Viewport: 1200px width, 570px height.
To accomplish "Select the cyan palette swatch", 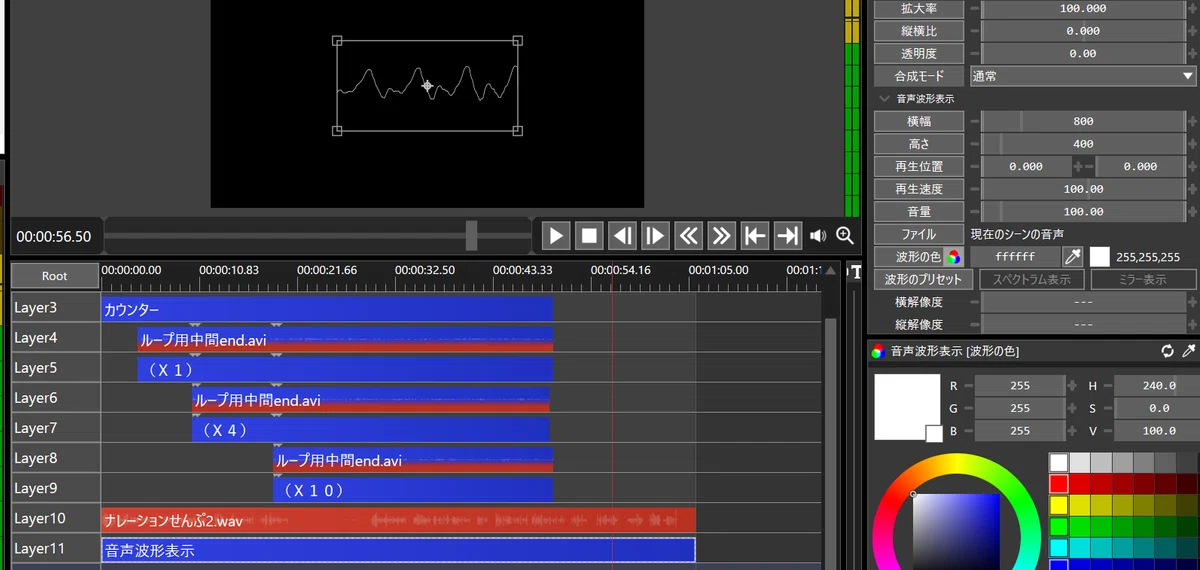I will point(1058,547).
